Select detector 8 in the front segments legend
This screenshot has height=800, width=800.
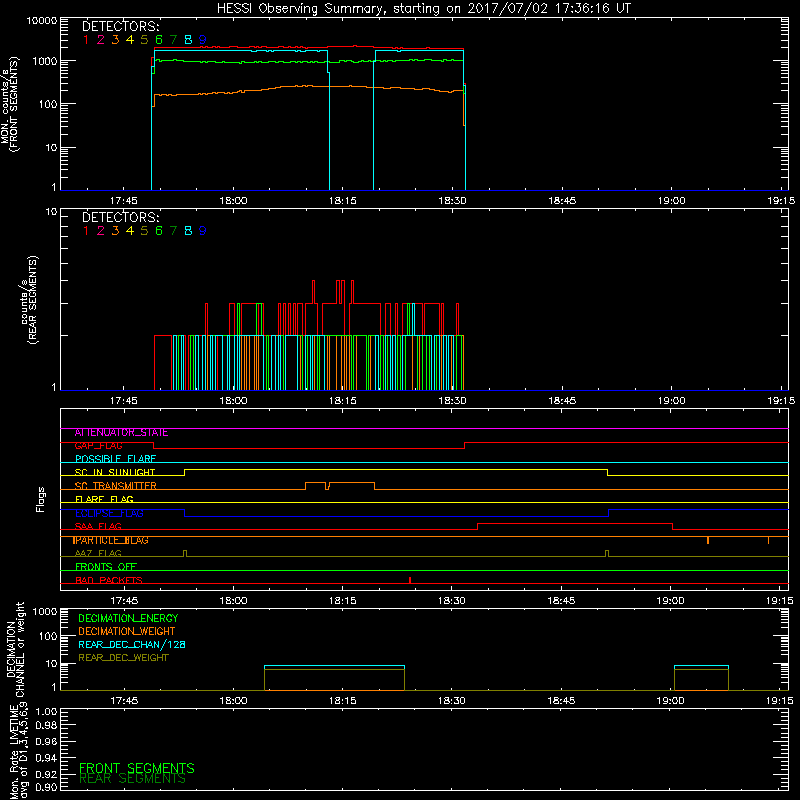point(188,40)
